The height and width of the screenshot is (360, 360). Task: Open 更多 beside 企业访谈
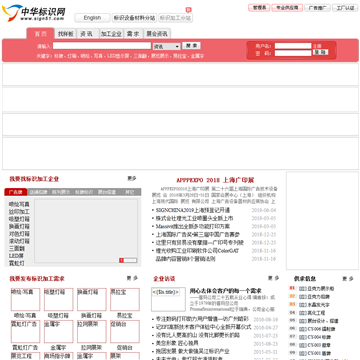click(x=273, y=278)
